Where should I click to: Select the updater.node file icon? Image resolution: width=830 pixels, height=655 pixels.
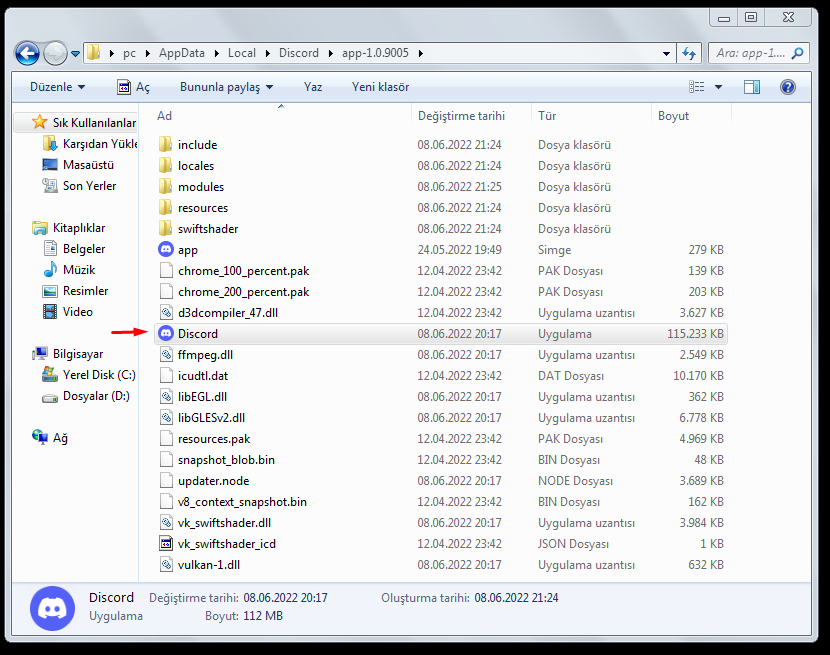coord(166,481)
